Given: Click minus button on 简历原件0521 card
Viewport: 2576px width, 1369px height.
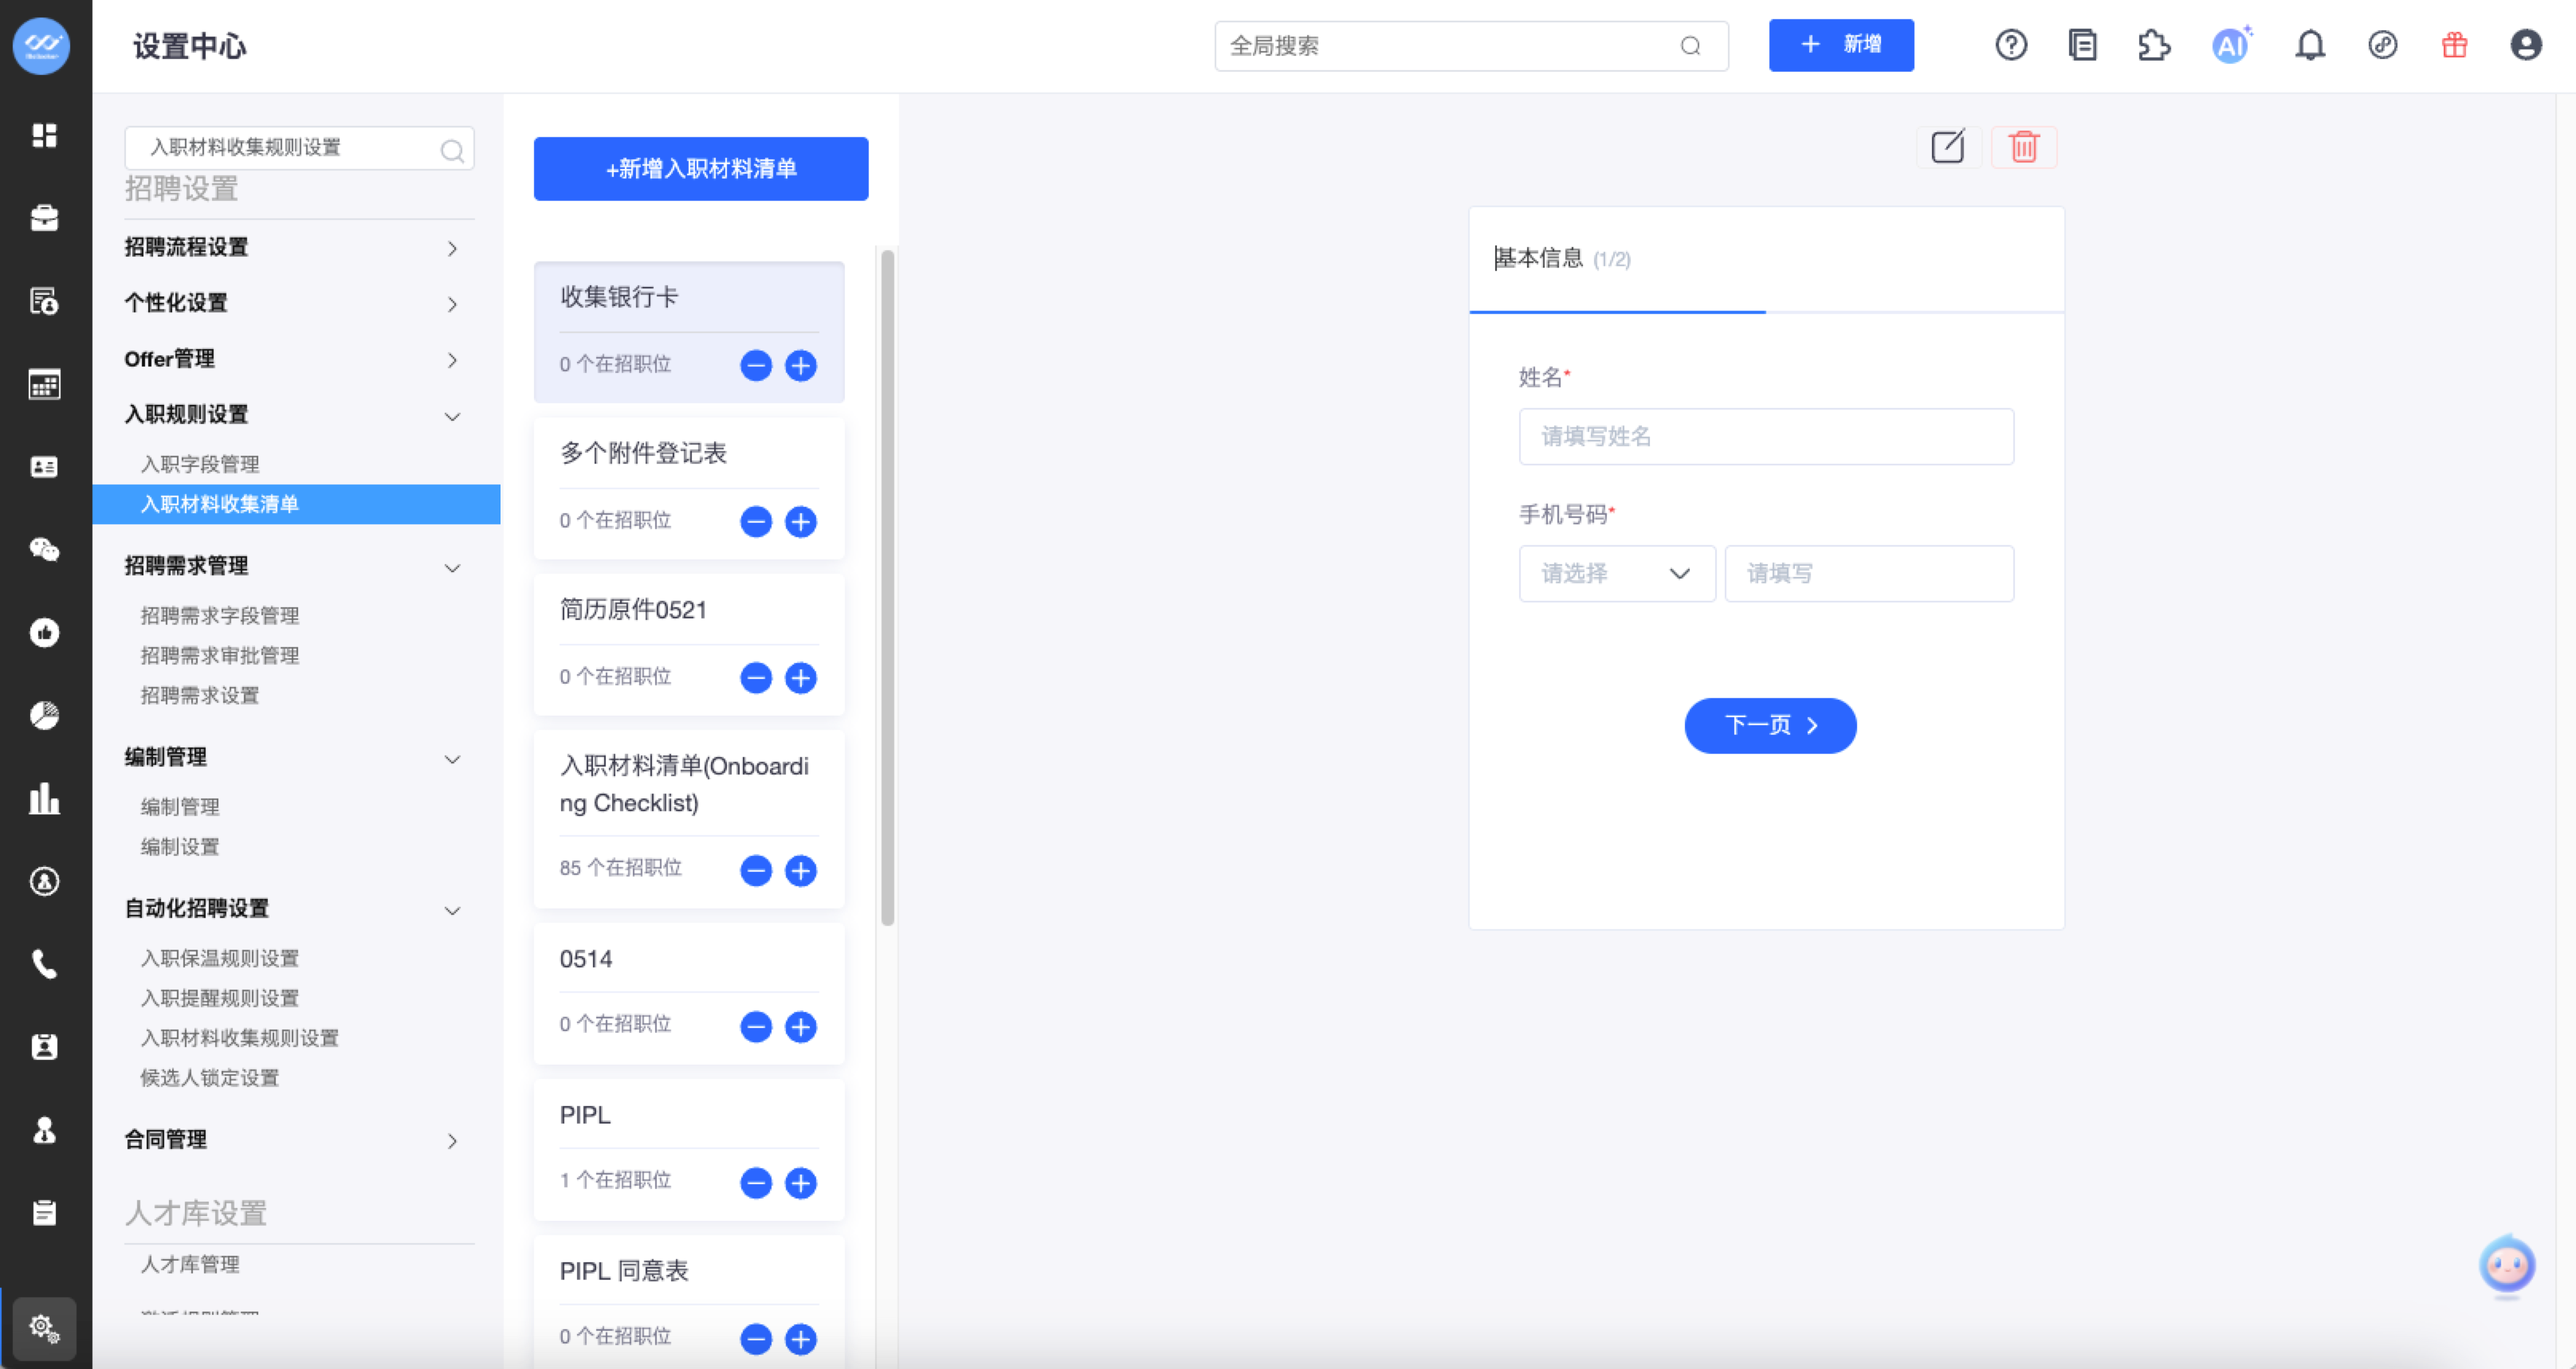Looking at the screenshot, I should (756, 678).
